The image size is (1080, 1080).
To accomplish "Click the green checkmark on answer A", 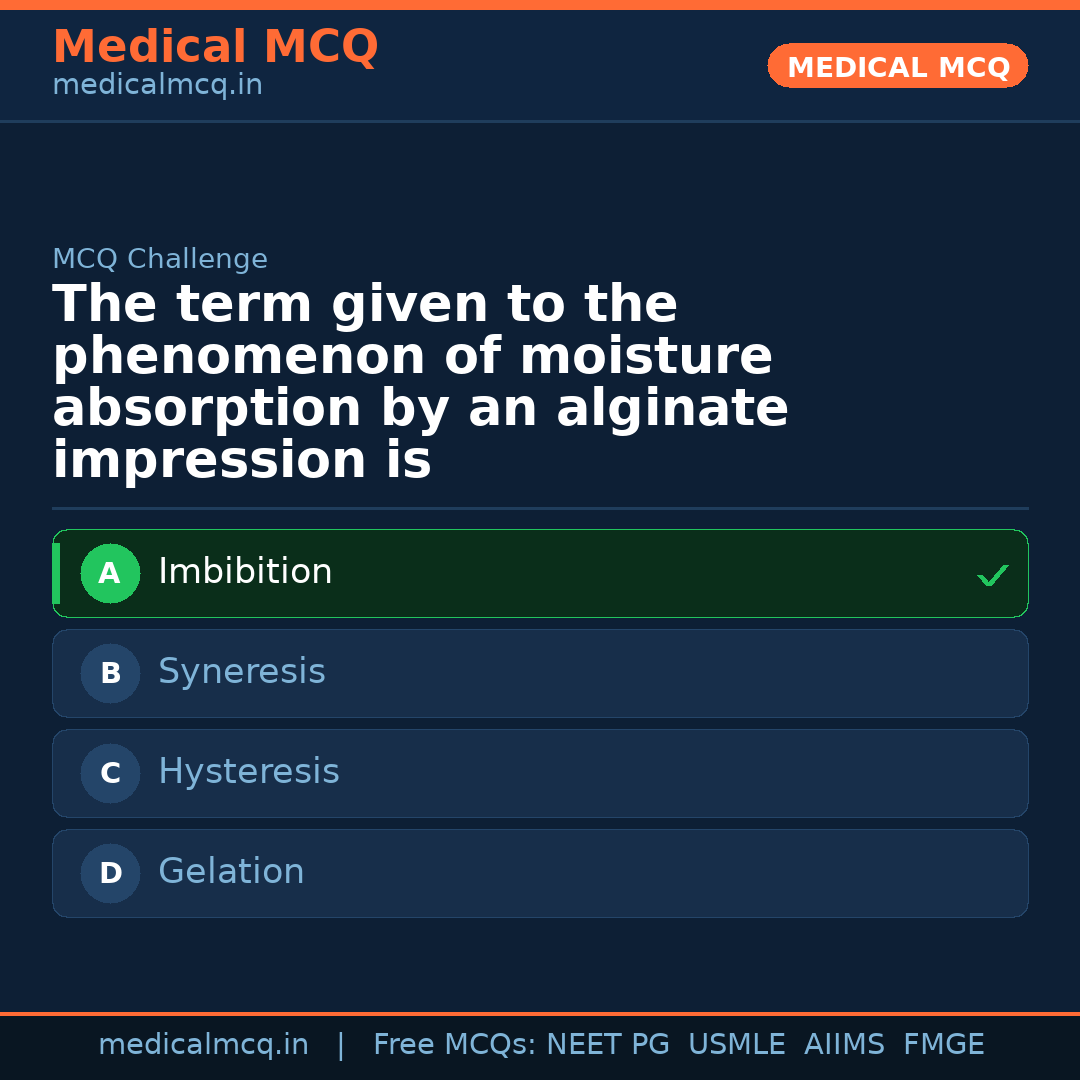I will [992, 575].
